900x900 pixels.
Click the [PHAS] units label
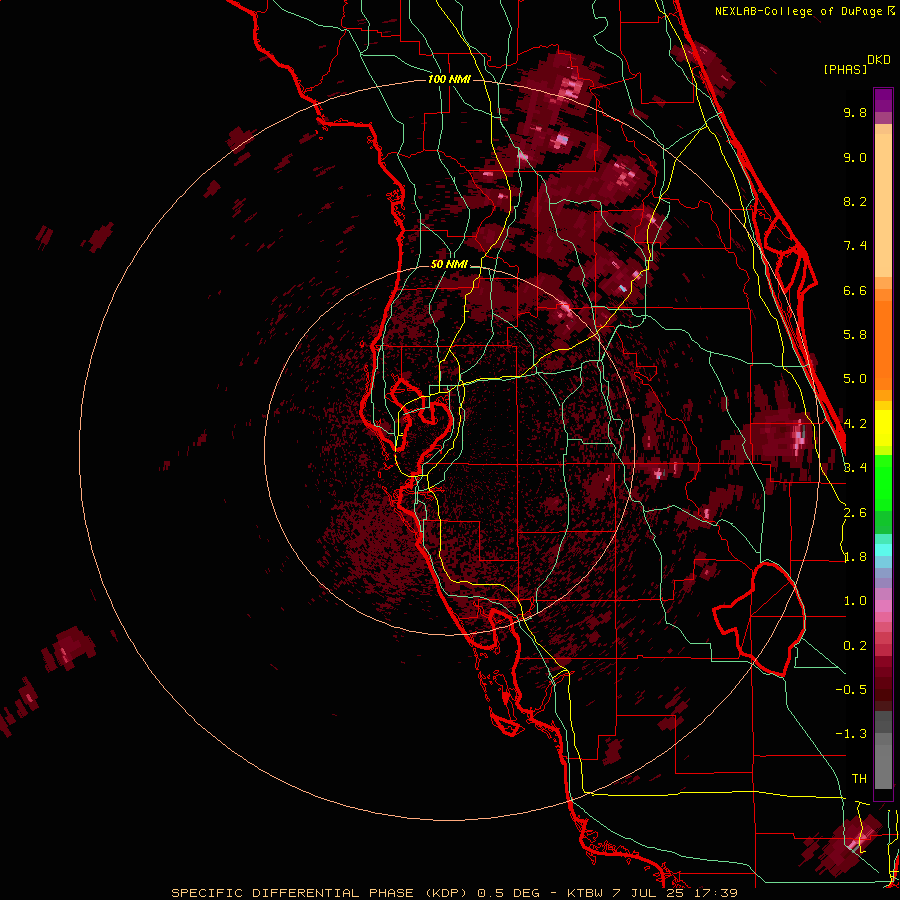[845, 69]
